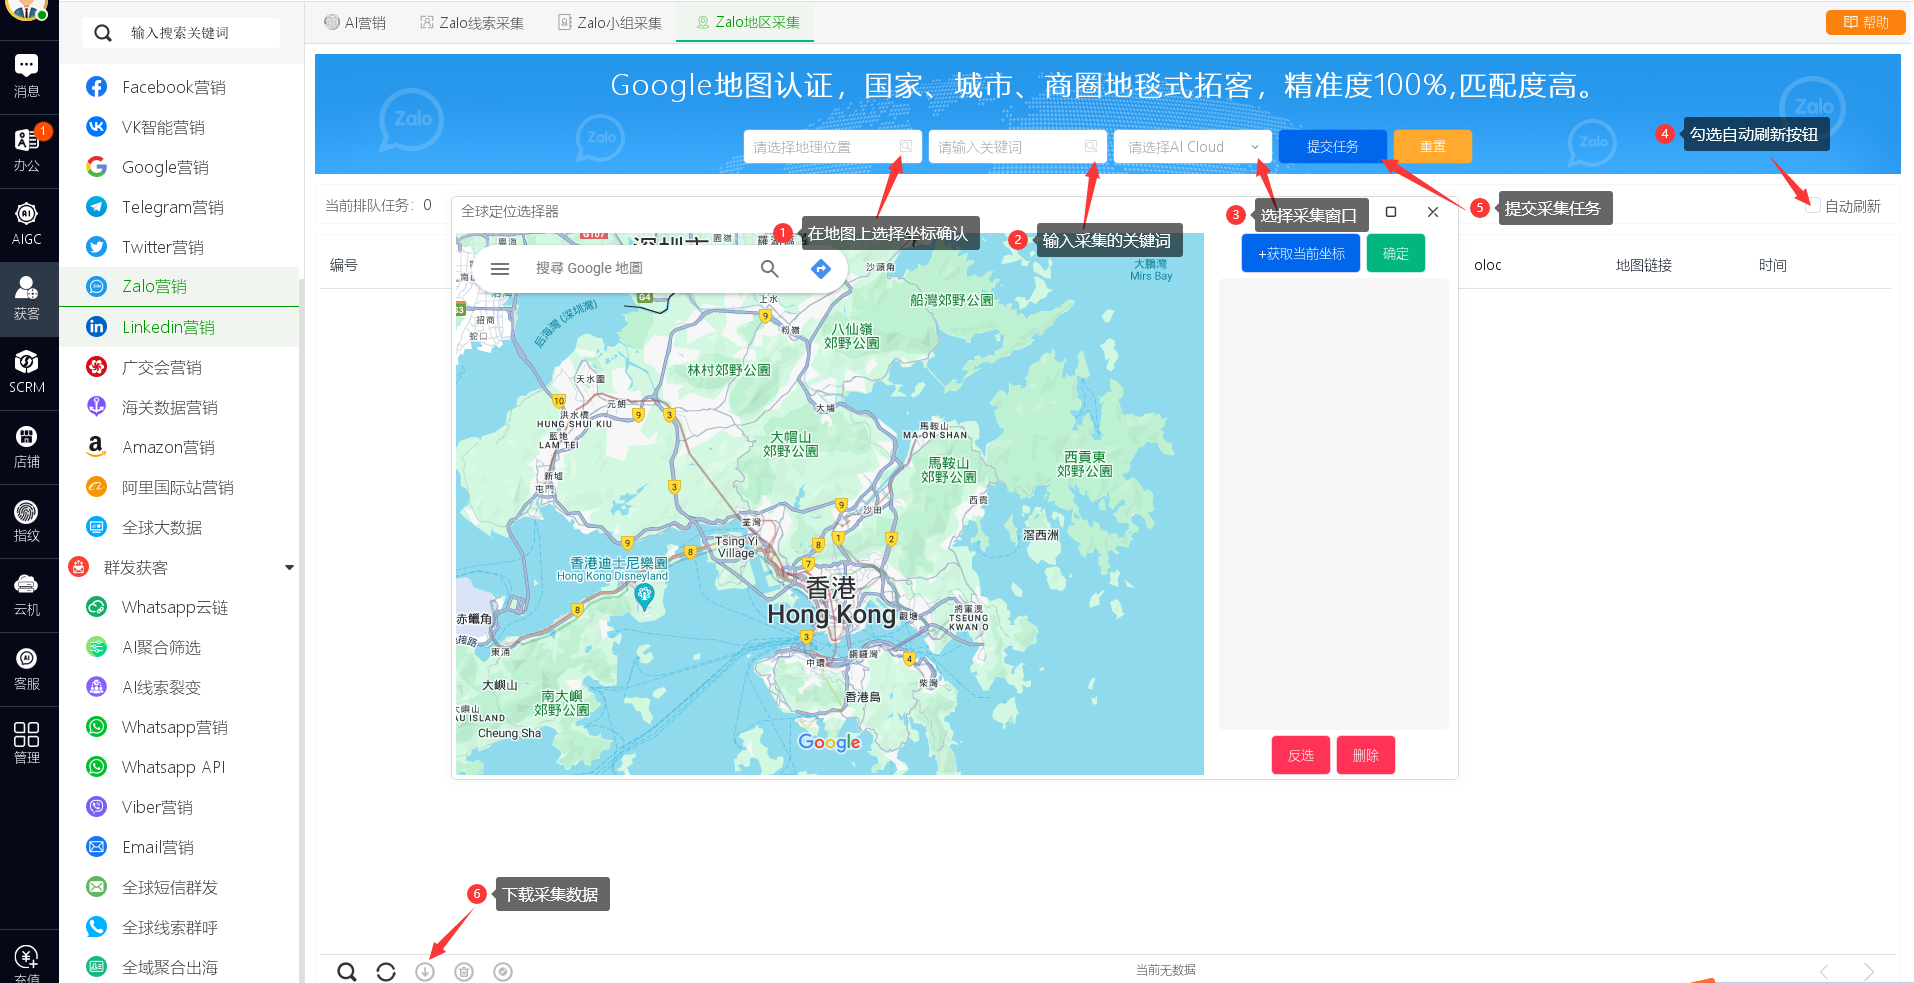Click the red 删除 delete button
Screen dimensions: 1914x983
[x=1366, y=755]
